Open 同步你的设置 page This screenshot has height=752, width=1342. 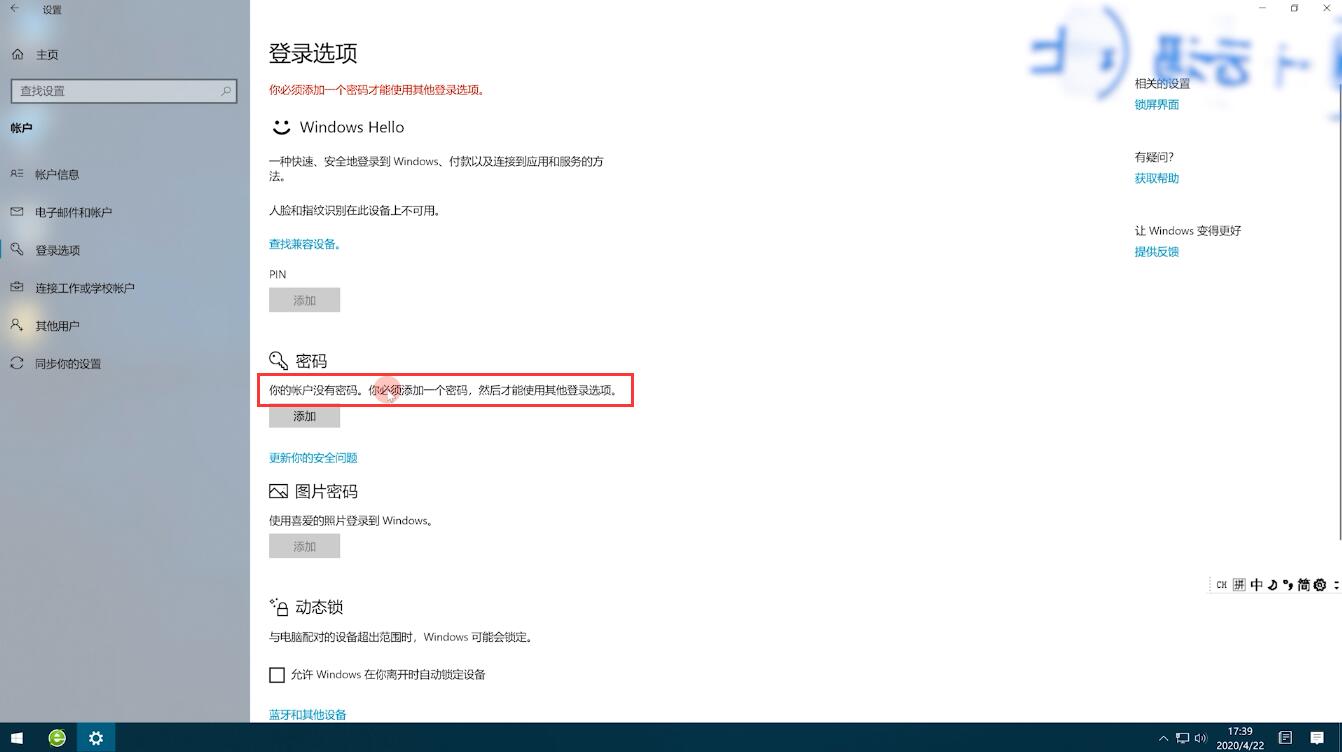click(68, 364)
